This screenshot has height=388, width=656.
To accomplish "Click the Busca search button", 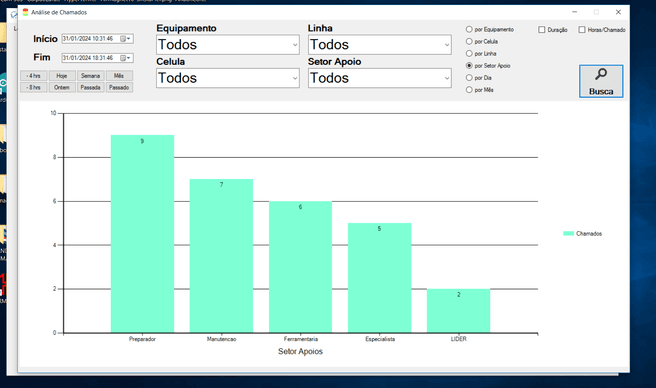I will (601, 81).
